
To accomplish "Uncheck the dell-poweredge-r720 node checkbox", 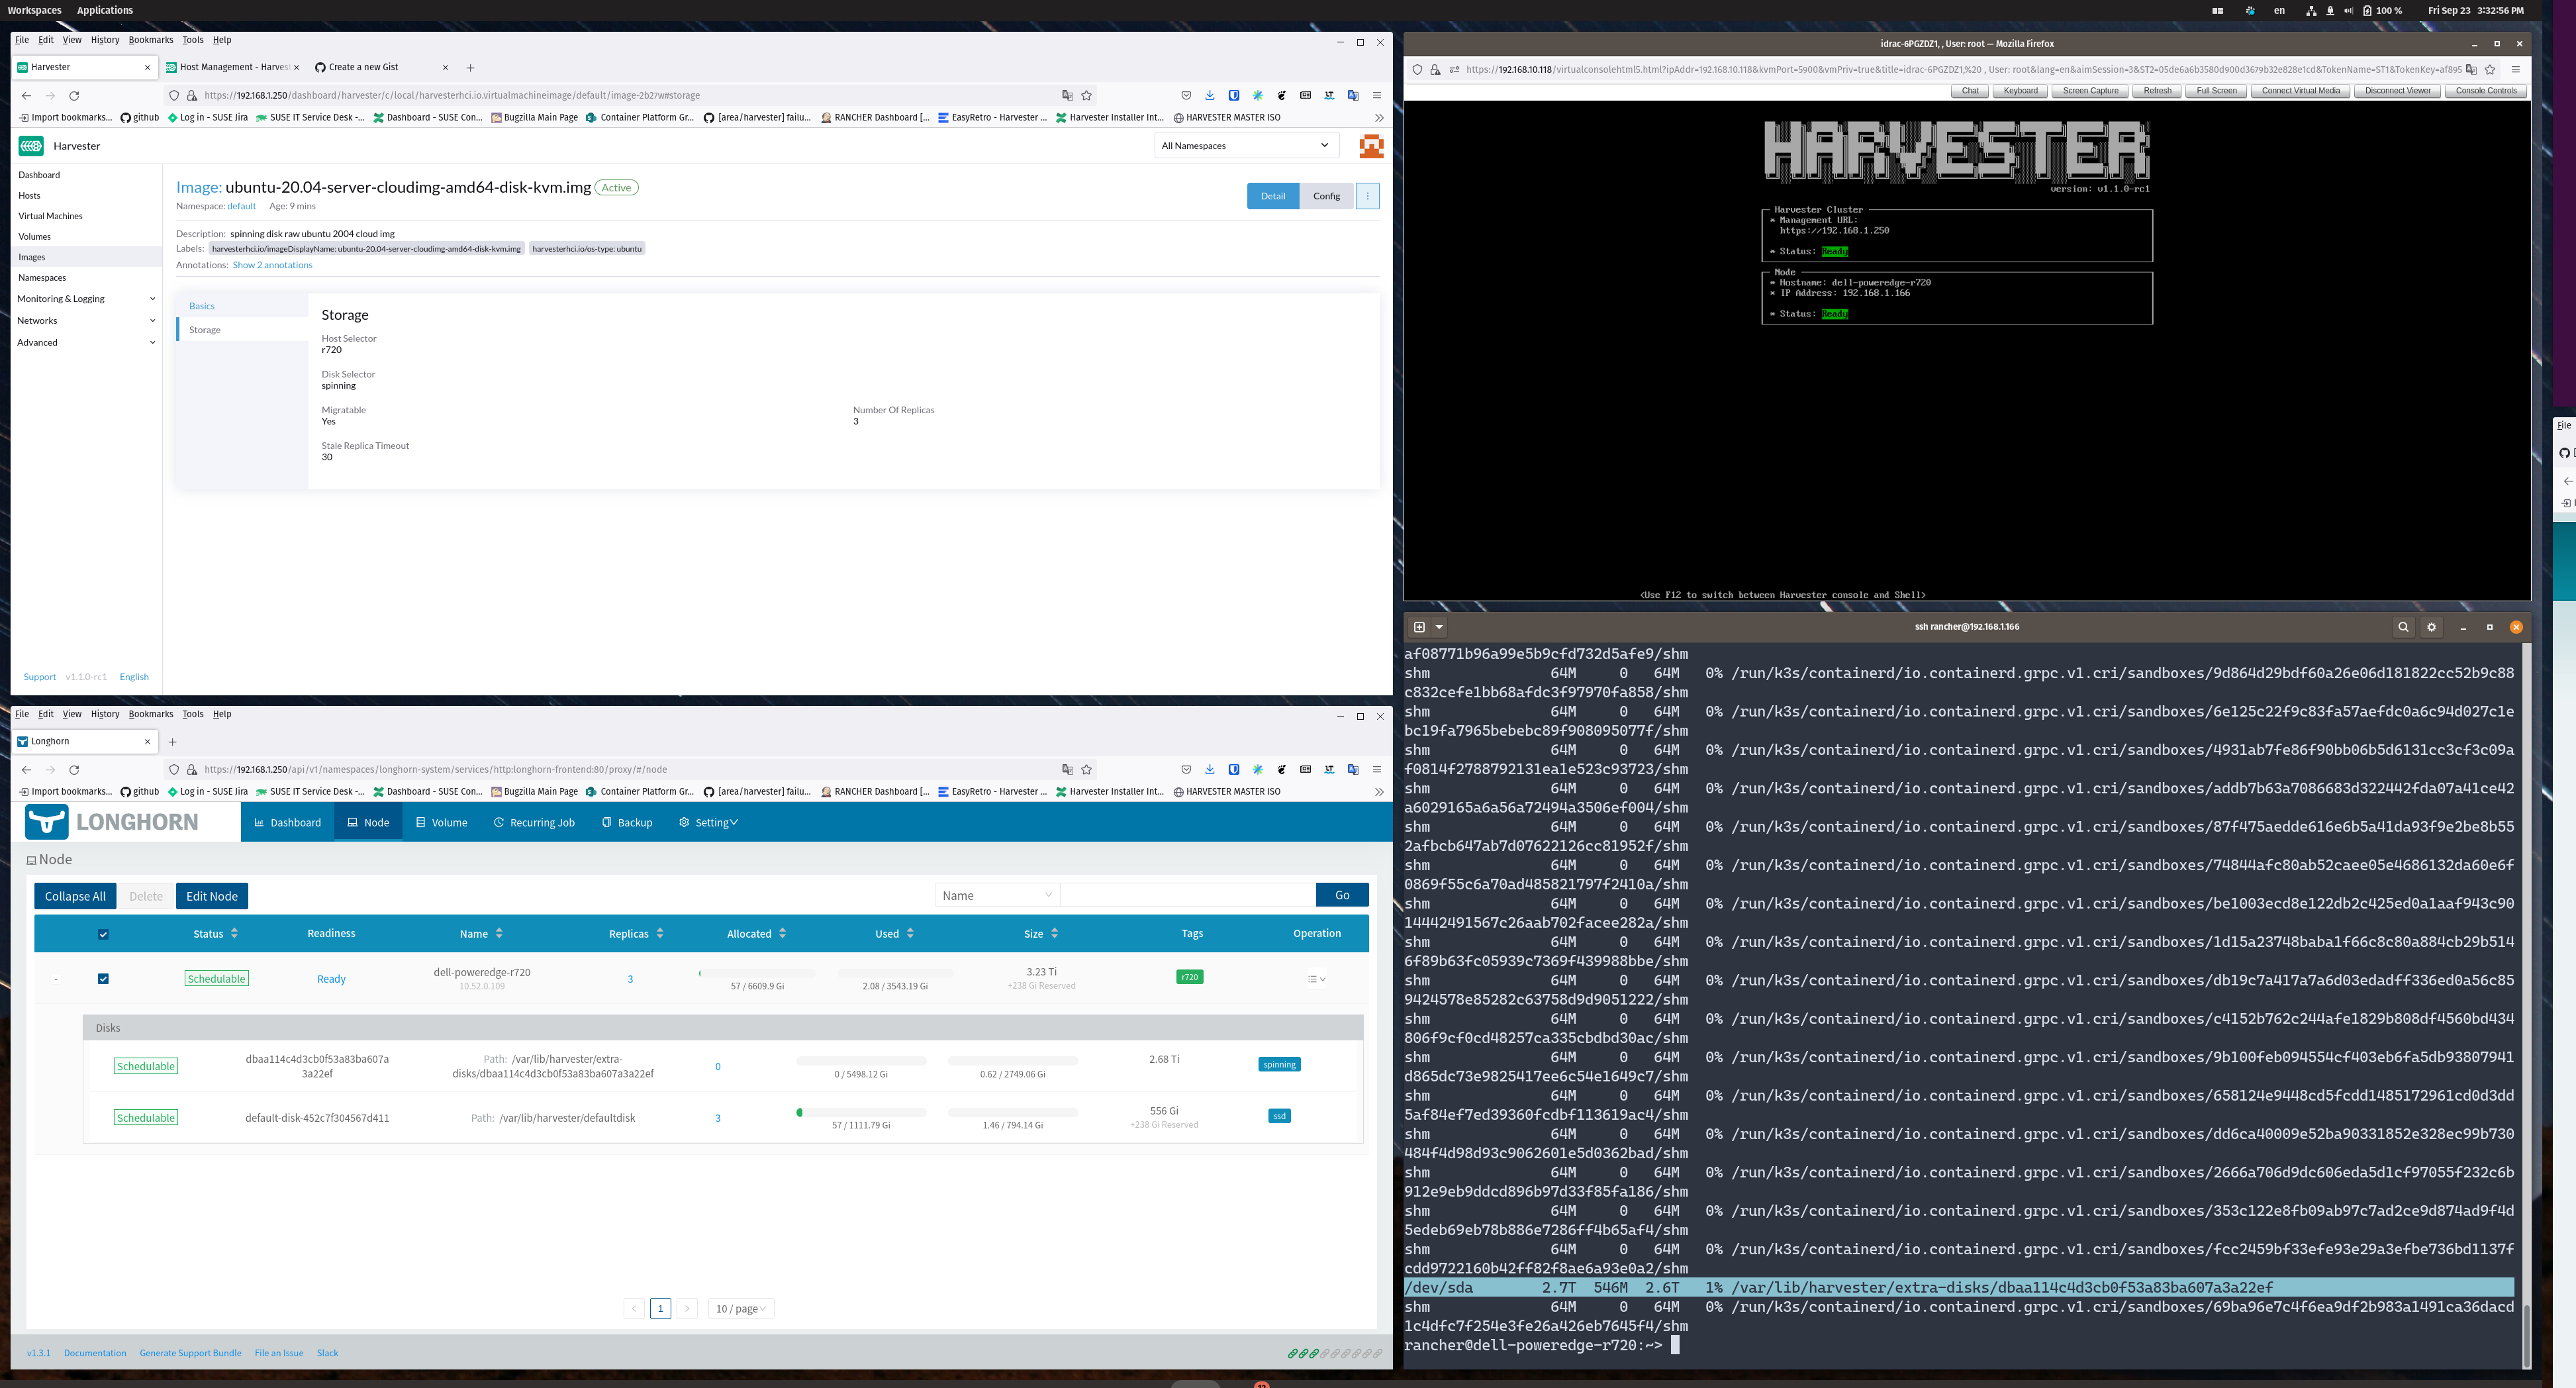I will pyautogui.click(x=103, y=978).
